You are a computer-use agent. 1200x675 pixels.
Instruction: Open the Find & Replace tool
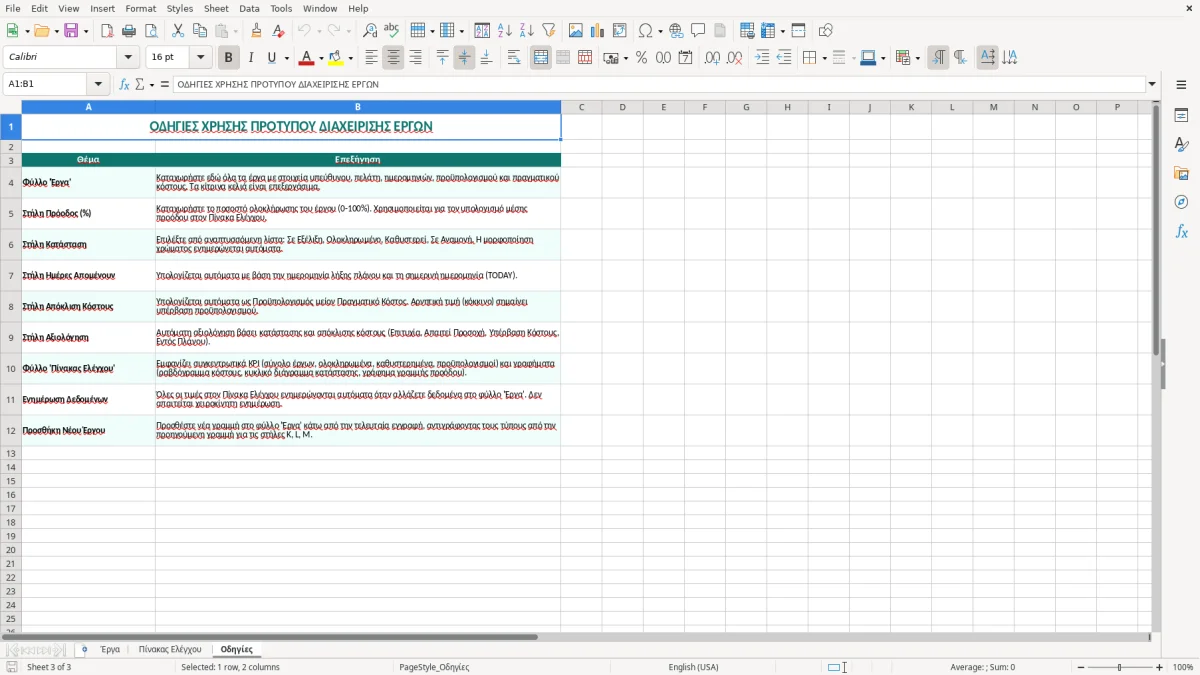(x=370, y=31)
